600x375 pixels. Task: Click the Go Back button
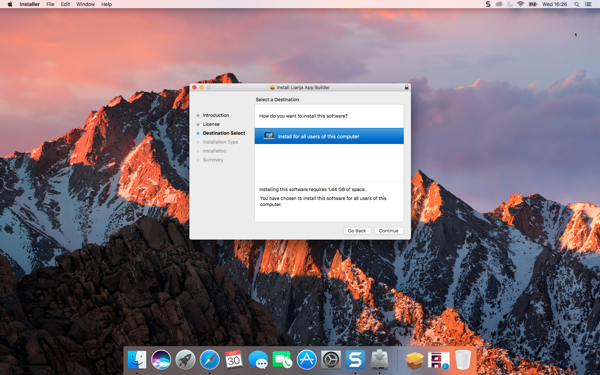pos(357,231)
